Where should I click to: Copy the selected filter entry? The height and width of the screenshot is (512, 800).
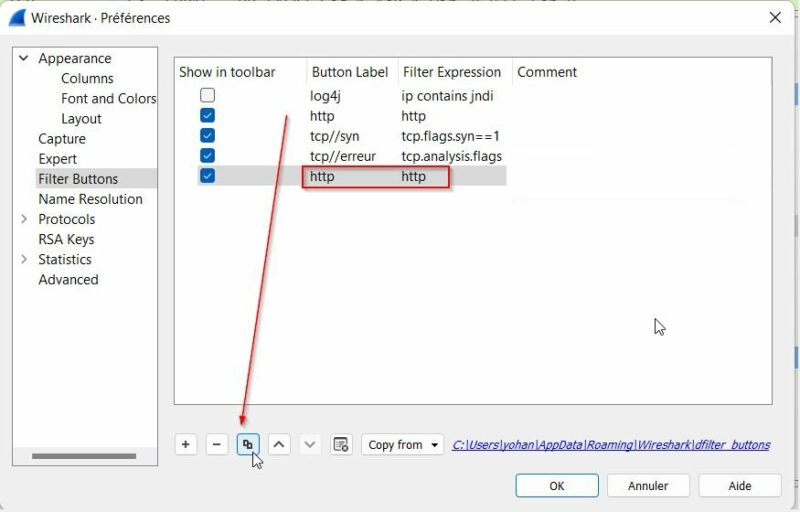click(x=248, y=445)
